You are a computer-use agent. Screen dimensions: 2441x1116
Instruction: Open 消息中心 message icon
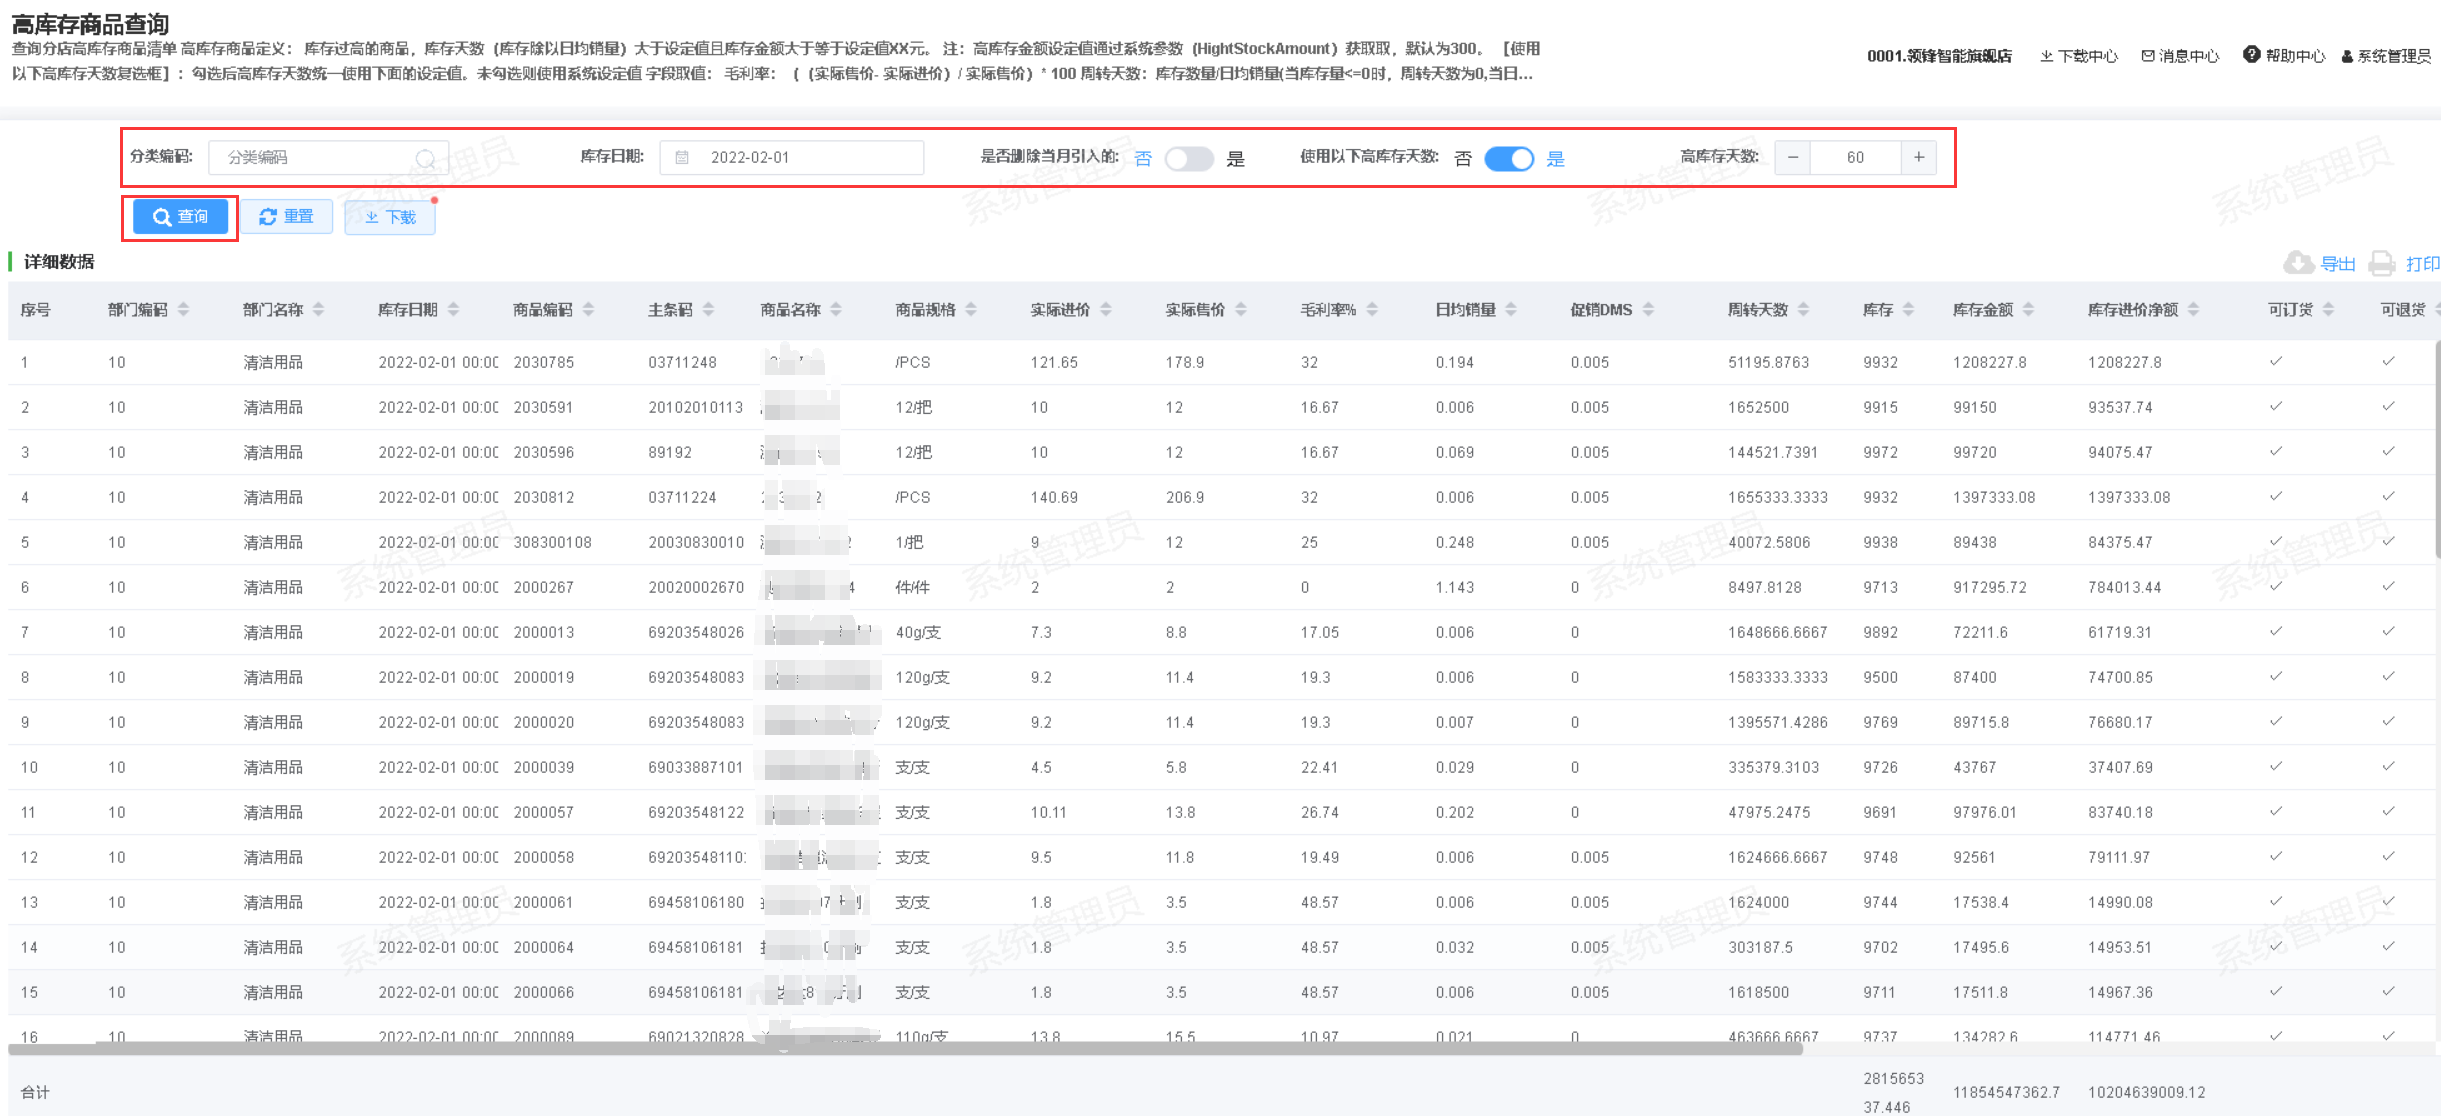[2148, 56]
